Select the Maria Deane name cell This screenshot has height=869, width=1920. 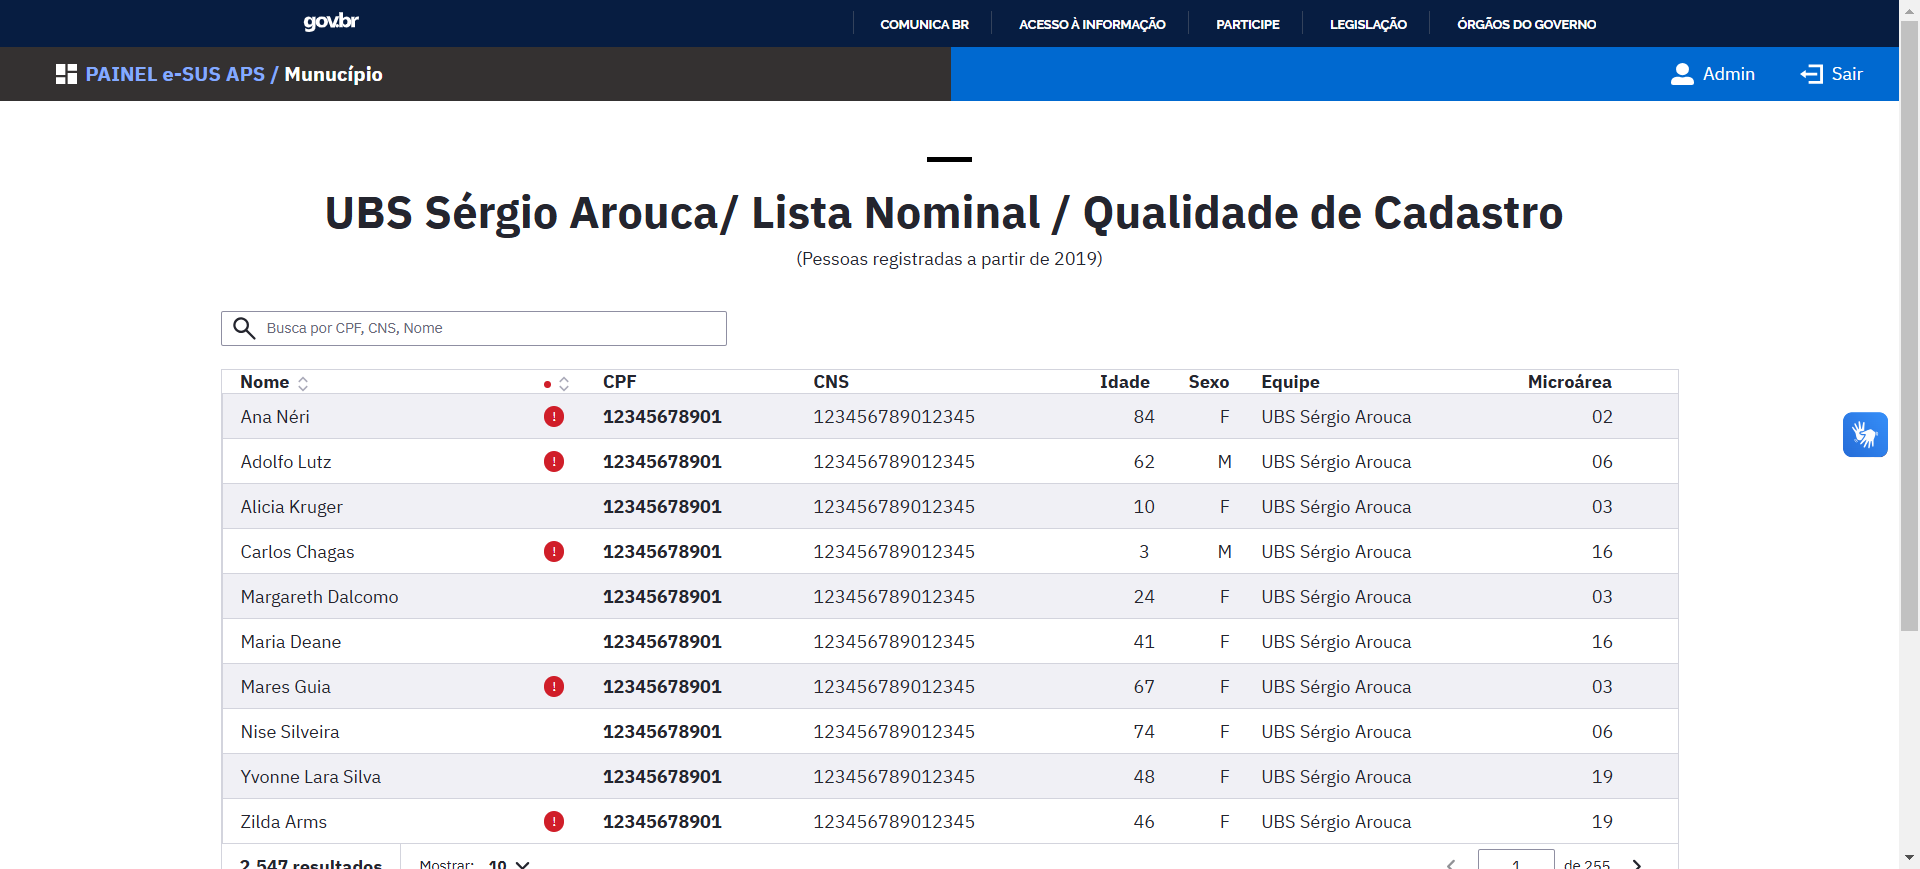click(x=291, y=642)
